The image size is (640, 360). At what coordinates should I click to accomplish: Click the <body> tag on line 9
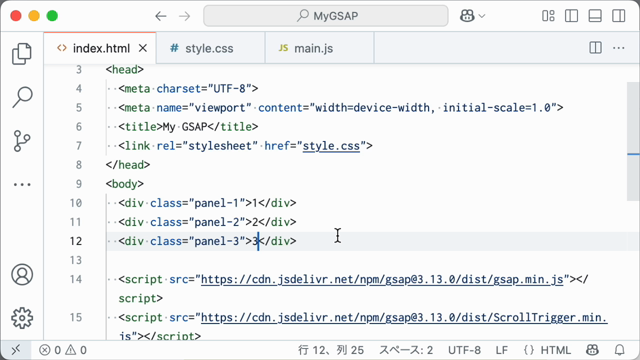(x=124, y=184)
